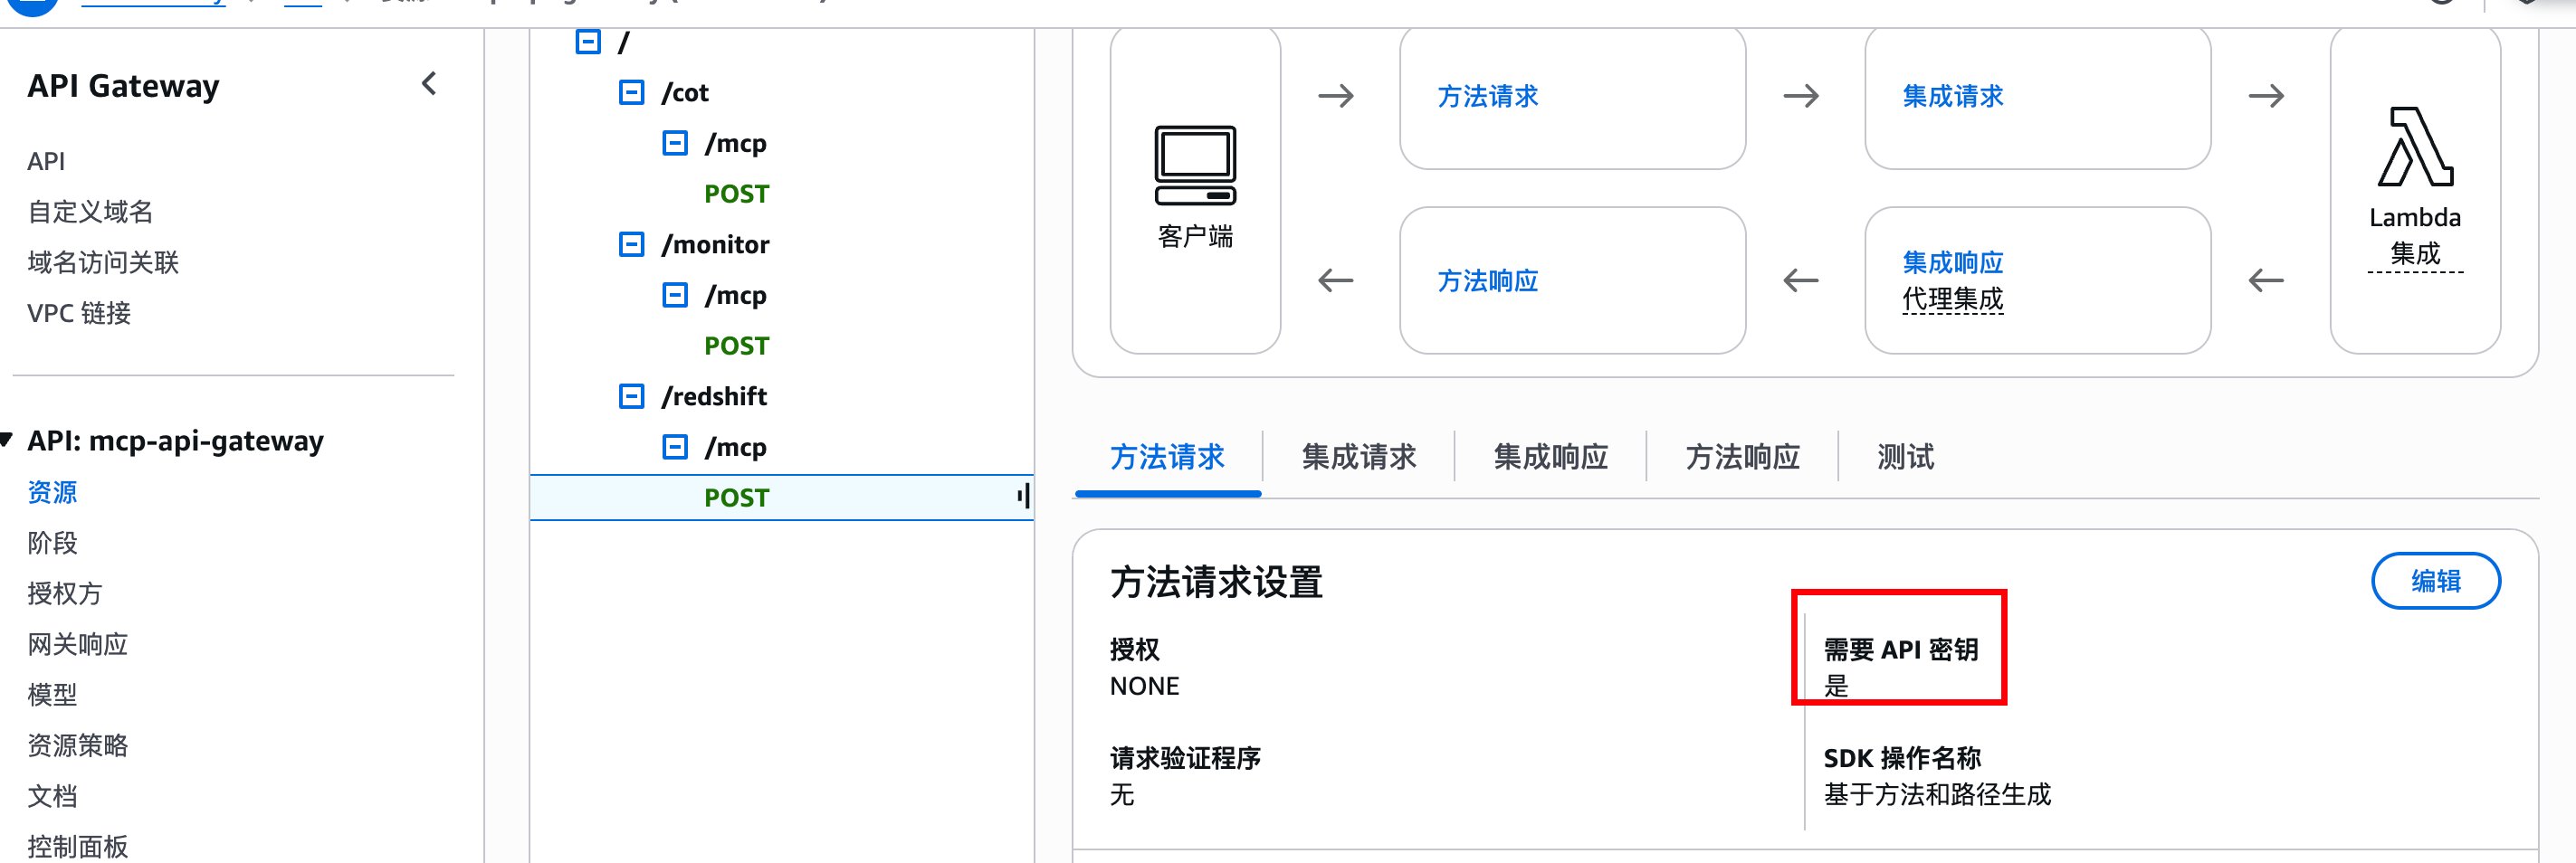Open the 方法请求 tab
Viewport: 2576px width, 863px height.
pos(1167,457)
